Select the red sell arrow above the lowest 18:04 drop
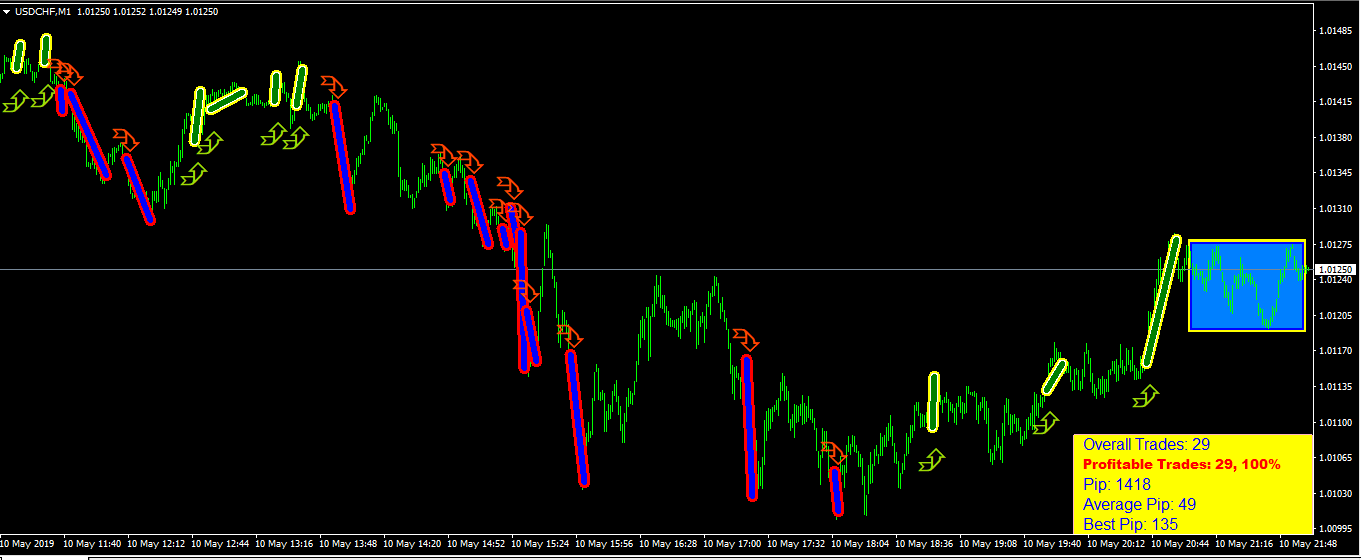 (834, 453)
